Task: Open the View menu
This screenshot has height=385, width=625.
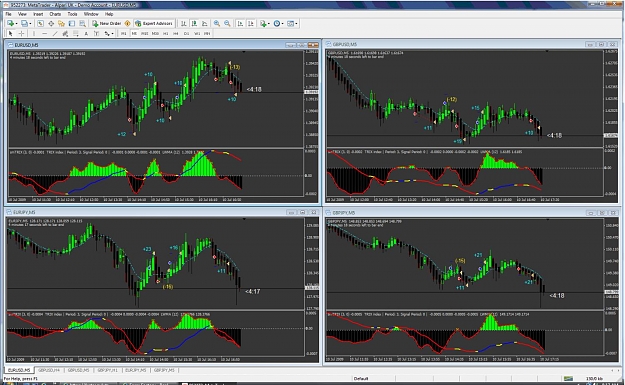Action: pyautogui.click(x=22, y=14)
